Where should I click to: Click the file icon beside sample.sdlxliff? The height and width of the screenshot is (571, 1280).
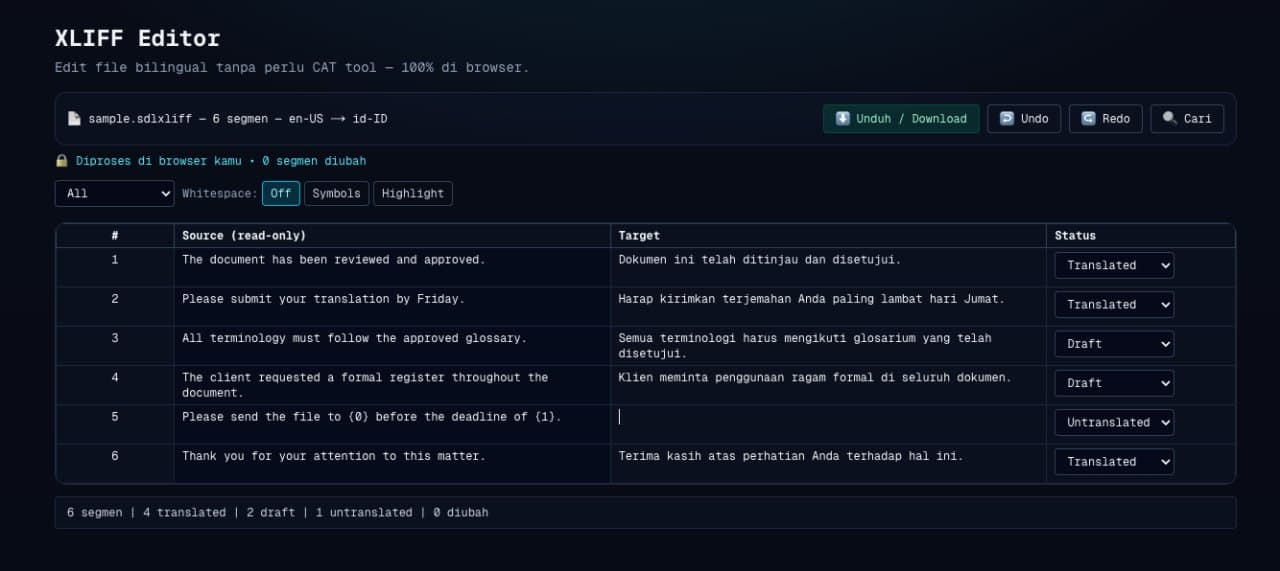point(74,118)
